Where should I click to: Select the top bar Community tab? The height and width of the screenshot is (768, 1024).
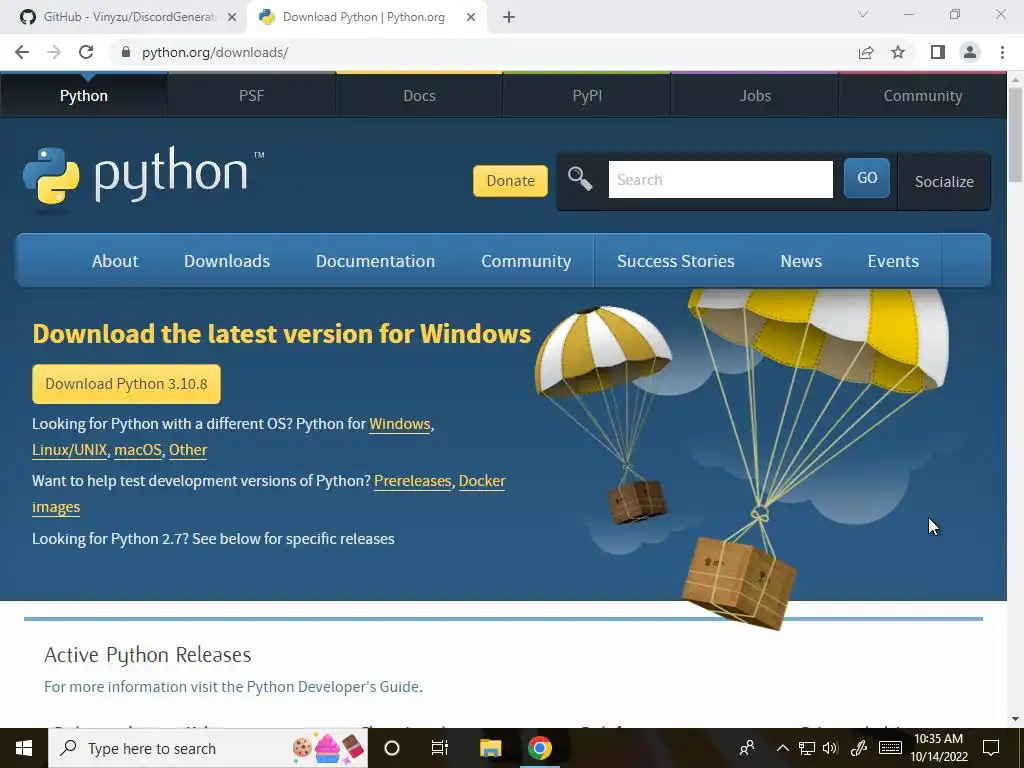coord(923,95)
